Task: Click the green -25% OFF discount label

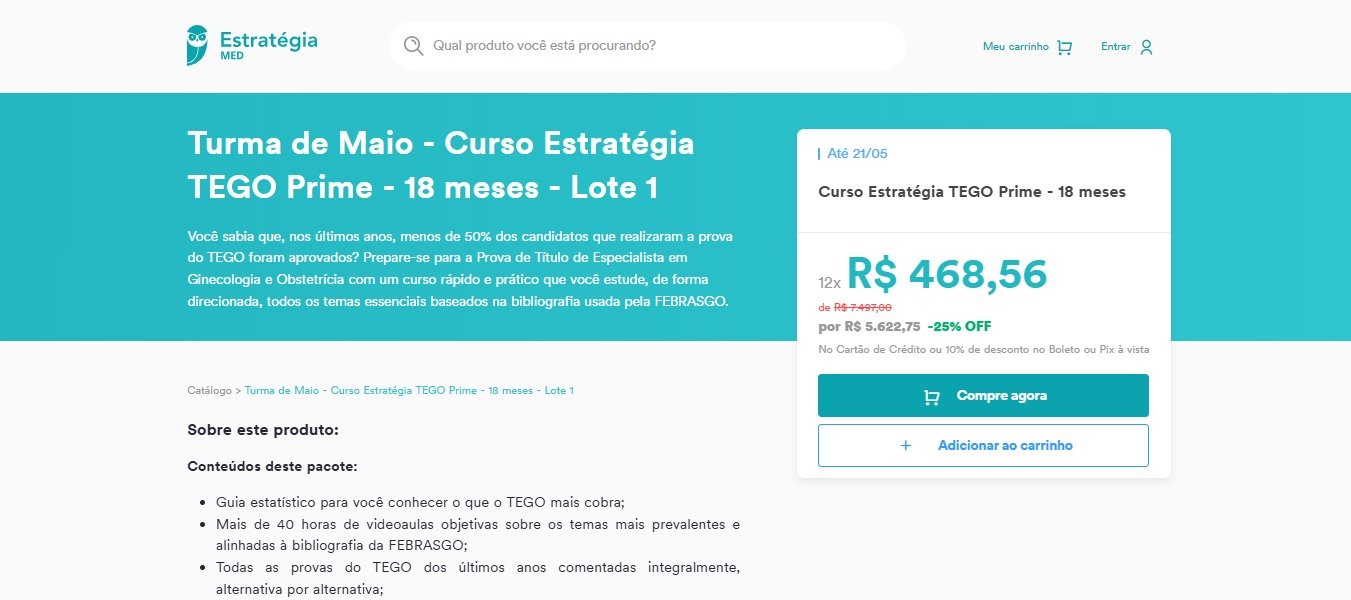Action: click(x=959, y=326)
